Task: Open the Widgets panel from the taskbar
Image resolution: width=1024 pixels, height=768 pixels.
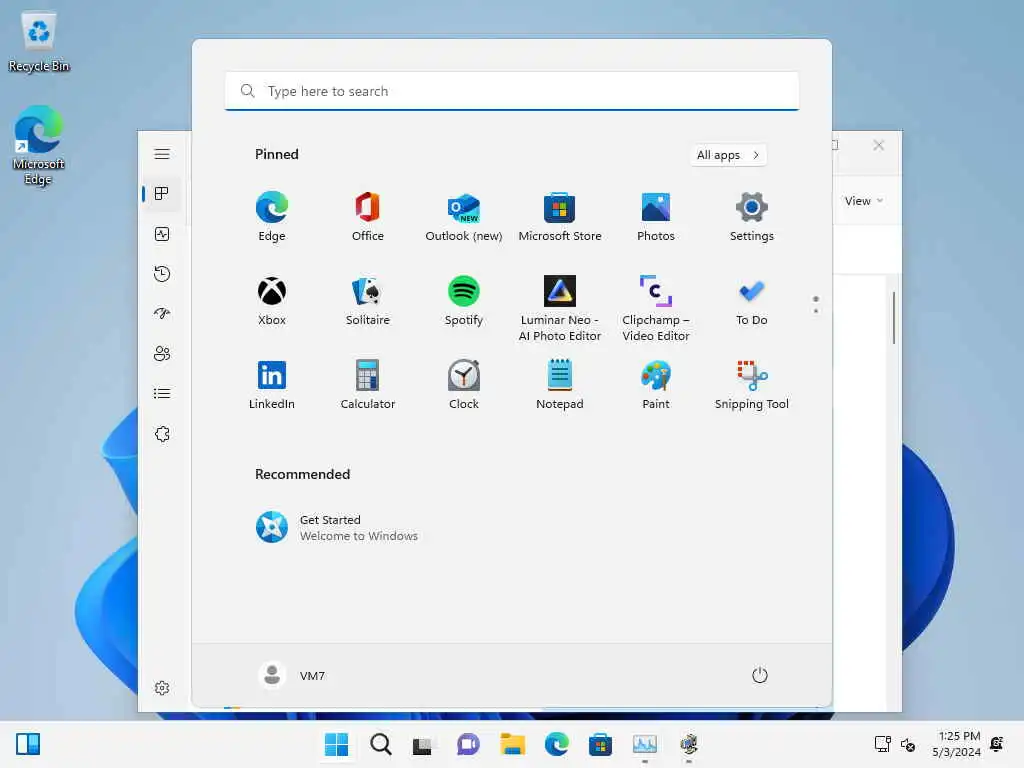Action: point(28,744)
